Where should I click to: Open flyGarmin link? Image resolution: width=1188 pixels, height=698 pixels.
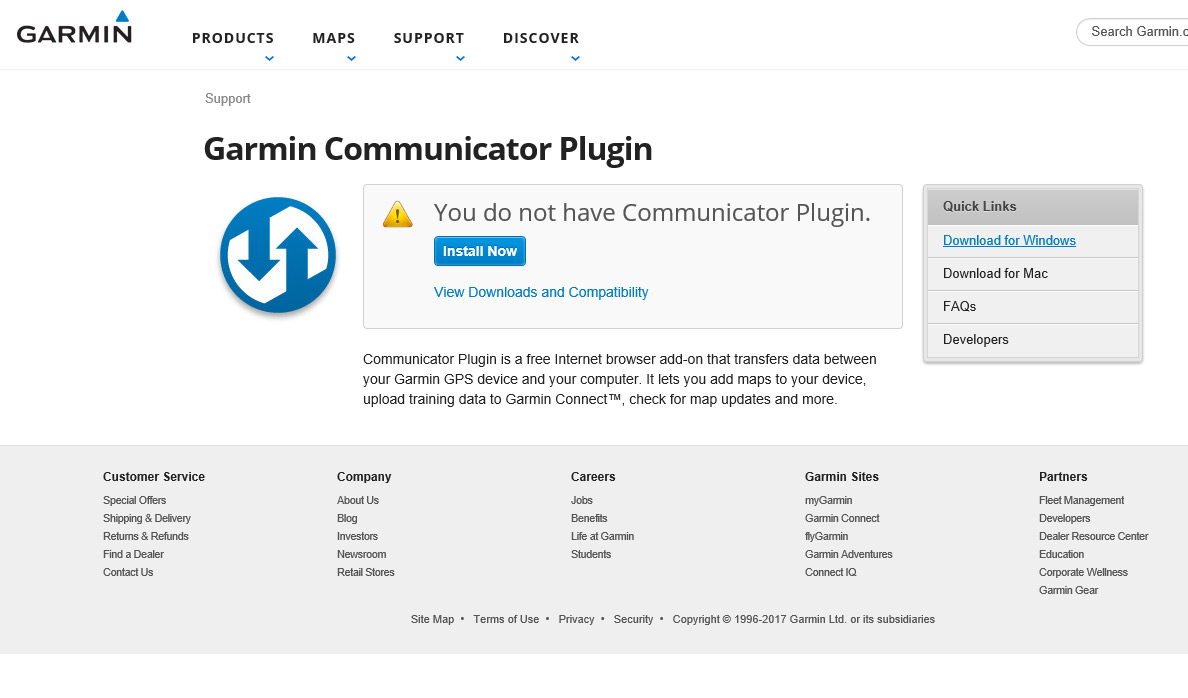click(x=826, y=537)
